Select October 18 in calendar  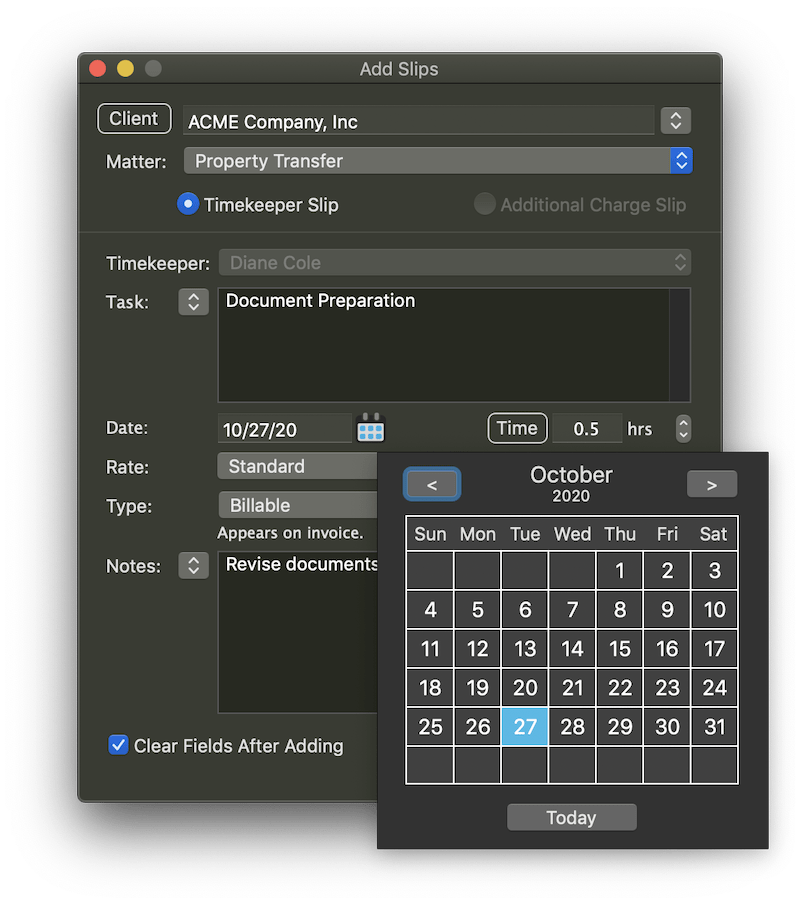tap(430, 687)
